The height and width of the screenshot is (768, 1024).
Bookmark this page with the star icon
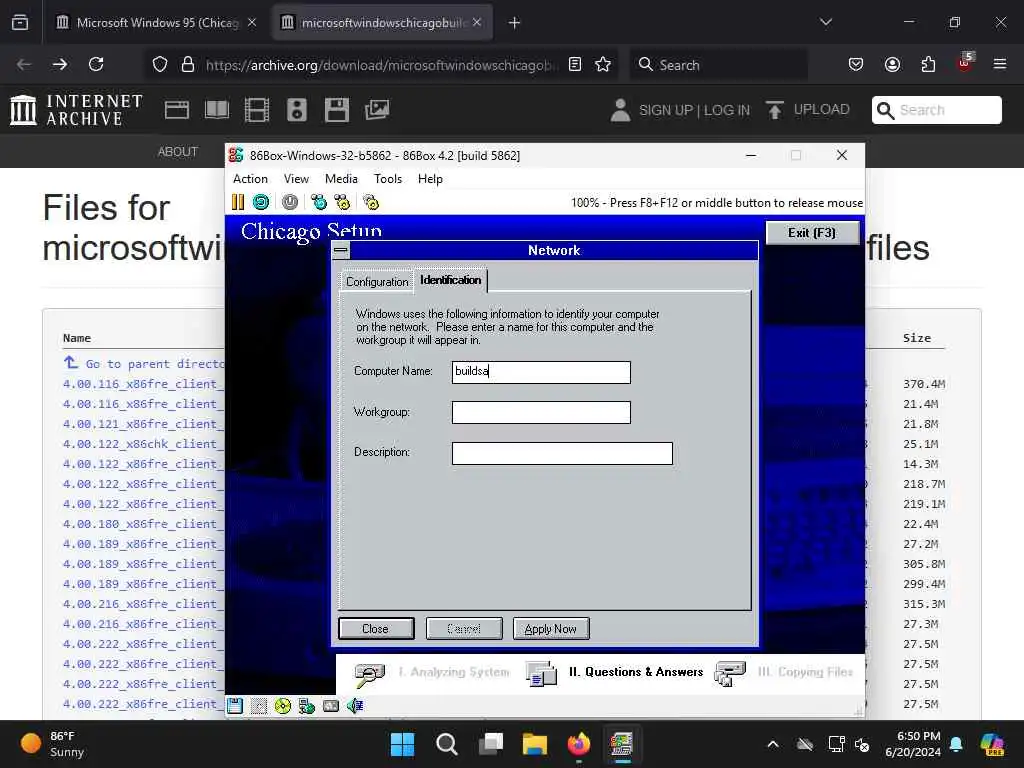coord(603,64)
